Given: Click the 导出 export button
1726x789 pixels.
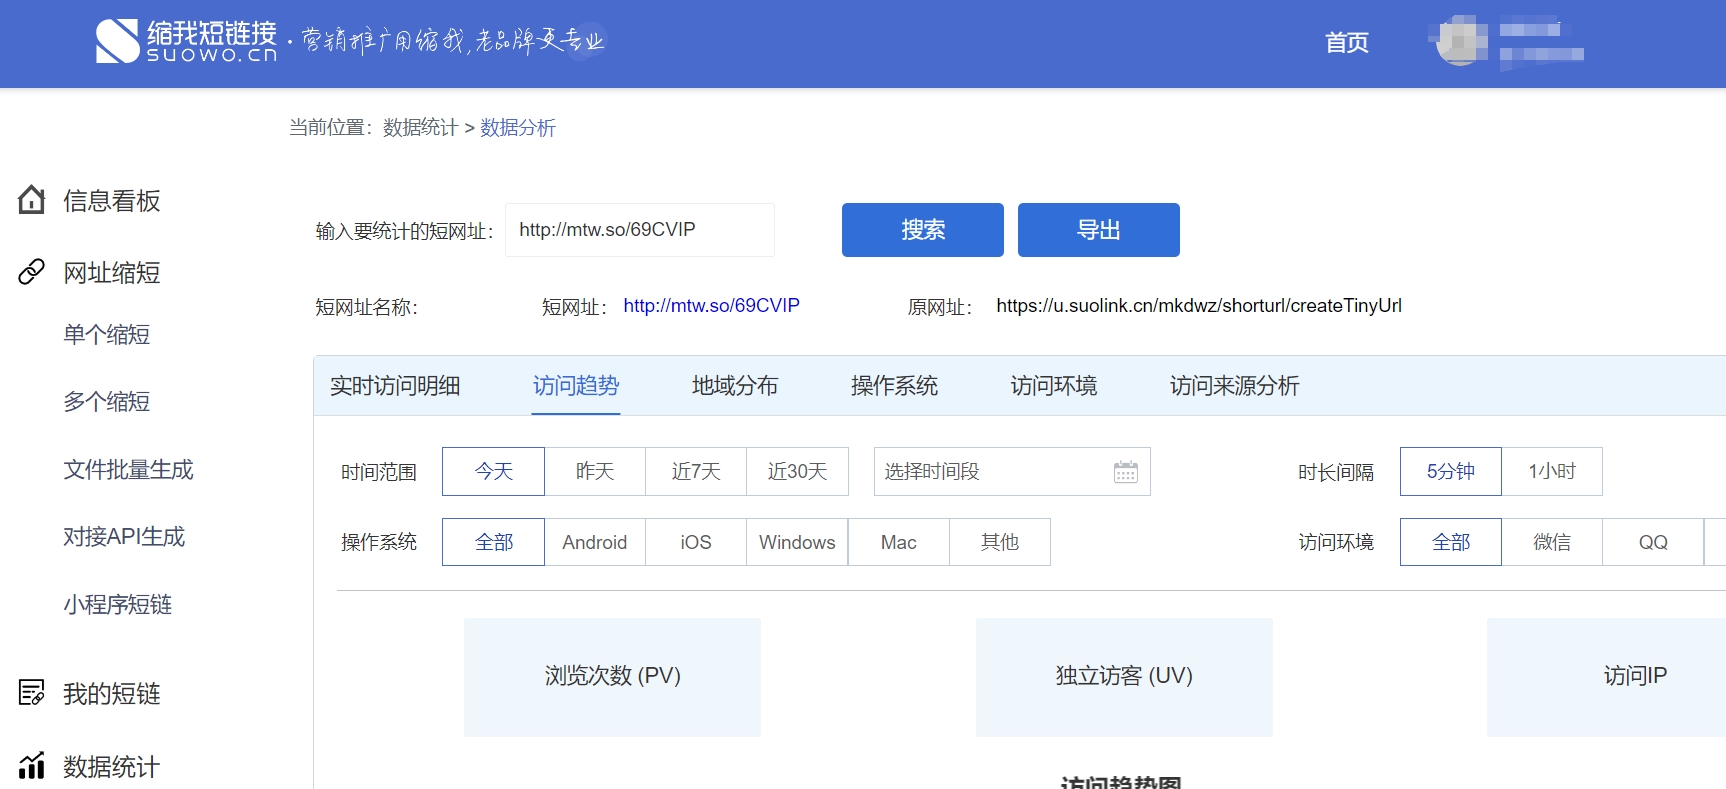Looking at the screenshot, I should [x=1098, y=230].
